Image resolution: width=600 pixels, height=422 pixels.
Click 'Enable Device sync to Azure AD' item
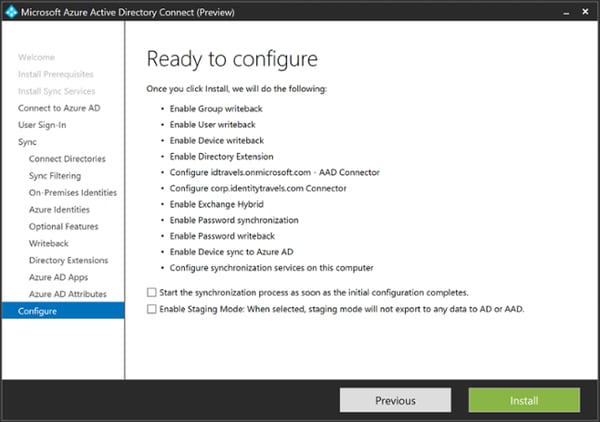(232, 252)
